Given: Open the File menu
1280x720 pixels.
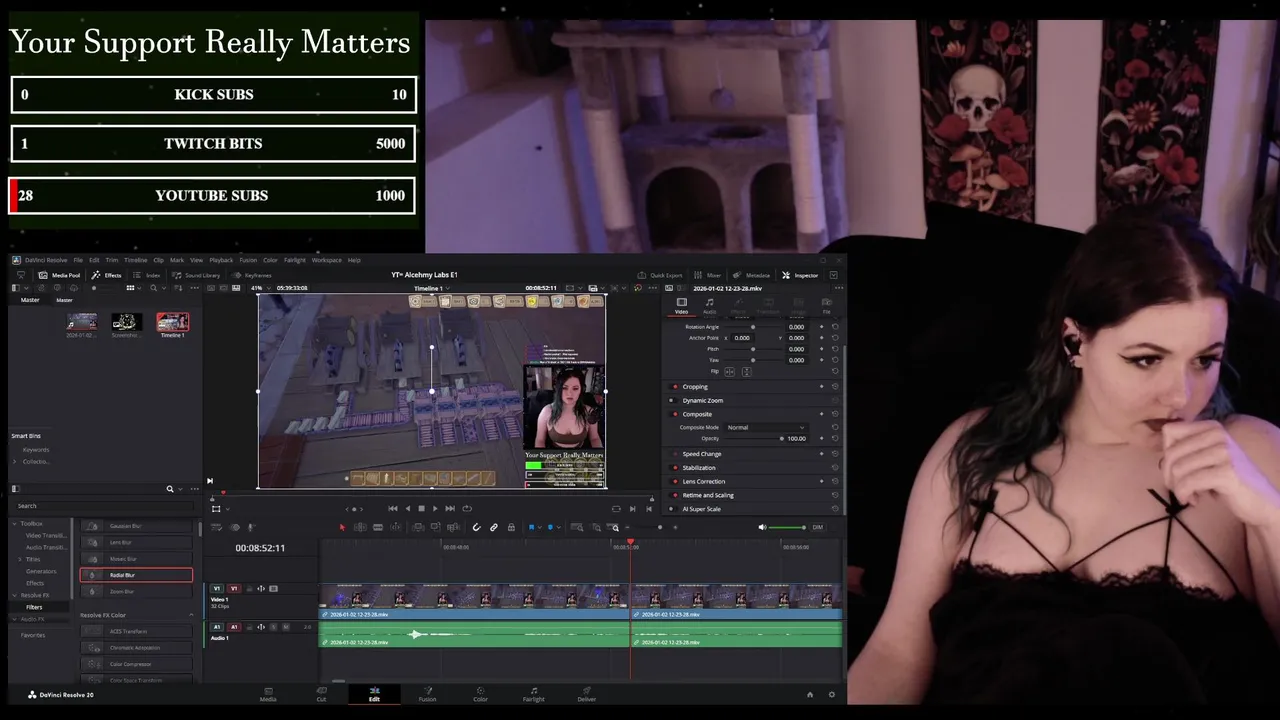Looking at the screenshot, I should point(78,260).
